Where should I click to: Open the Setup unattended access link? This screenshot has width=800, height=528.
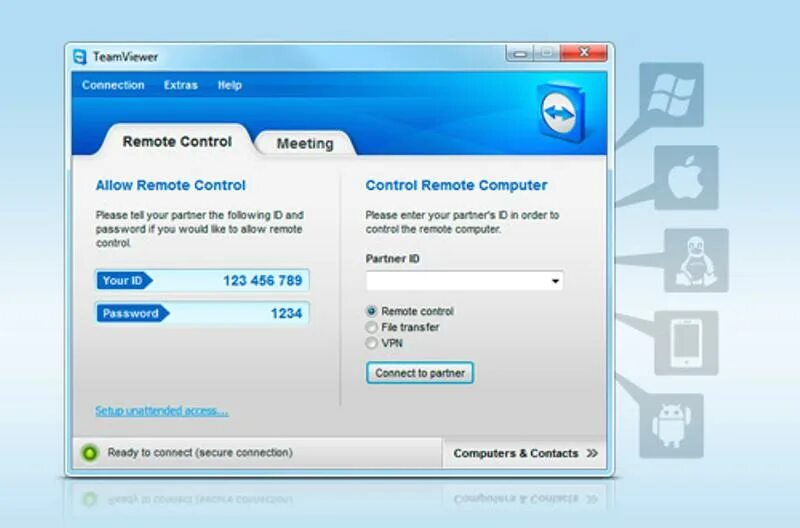point(162,411)
